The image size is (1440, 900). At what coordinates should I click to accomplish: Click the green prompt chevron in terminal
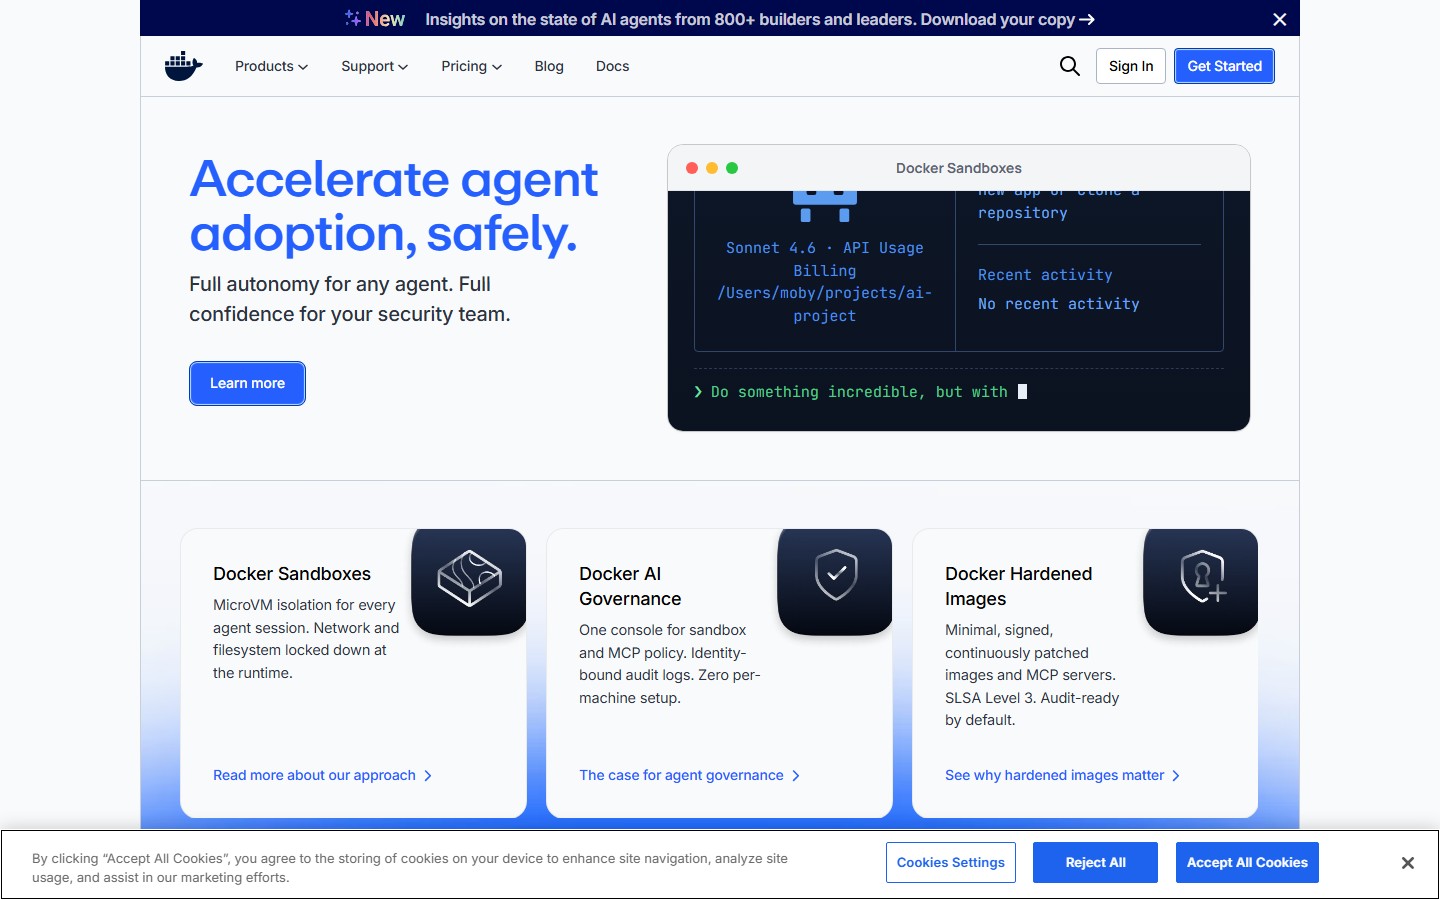(698, 392)
